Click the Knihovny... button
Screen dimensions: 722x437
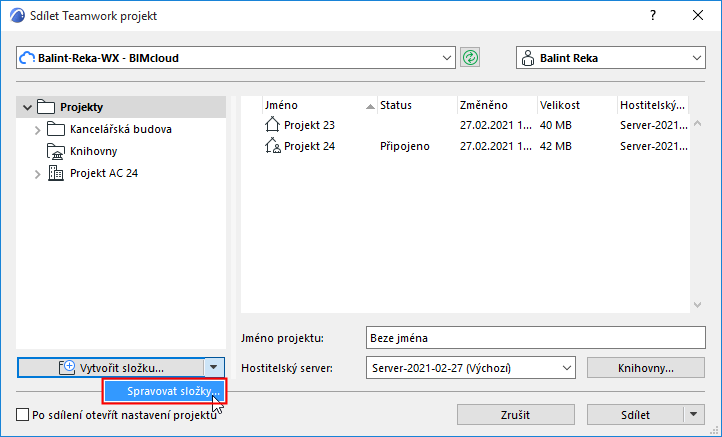[x=646, y=368]
